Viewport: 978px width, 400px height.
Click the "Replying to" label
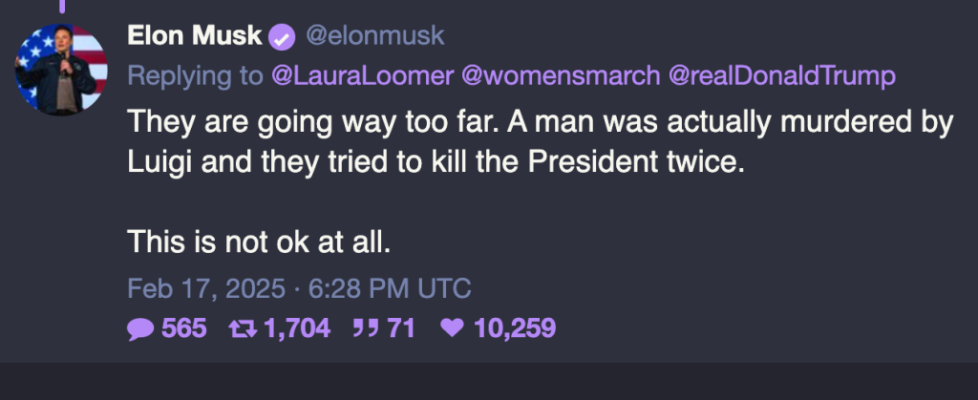point(195,77)
